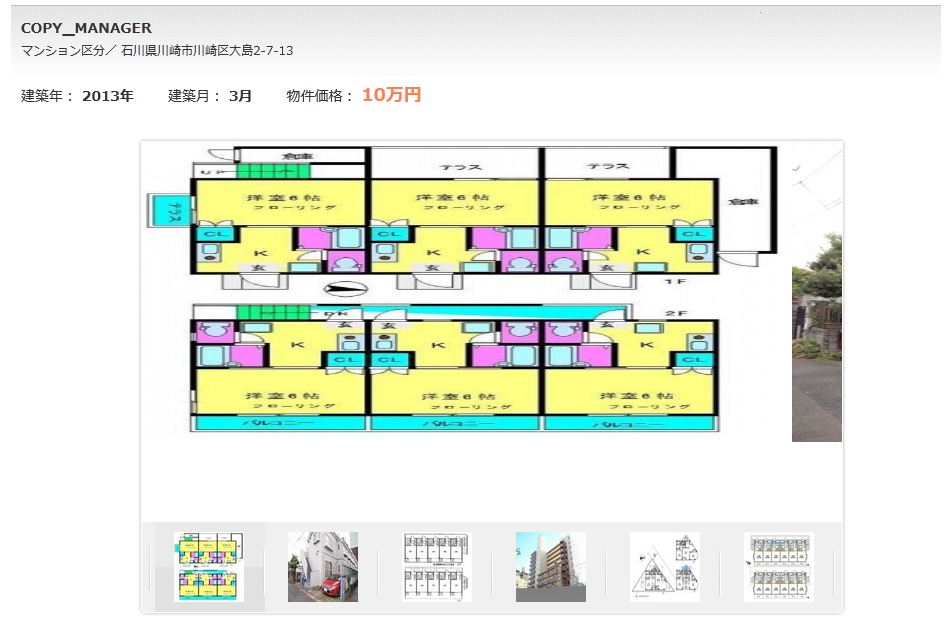View the tall apartment building photo thumbnail
The width and height of the screenshot is (945, 640).
551,567
